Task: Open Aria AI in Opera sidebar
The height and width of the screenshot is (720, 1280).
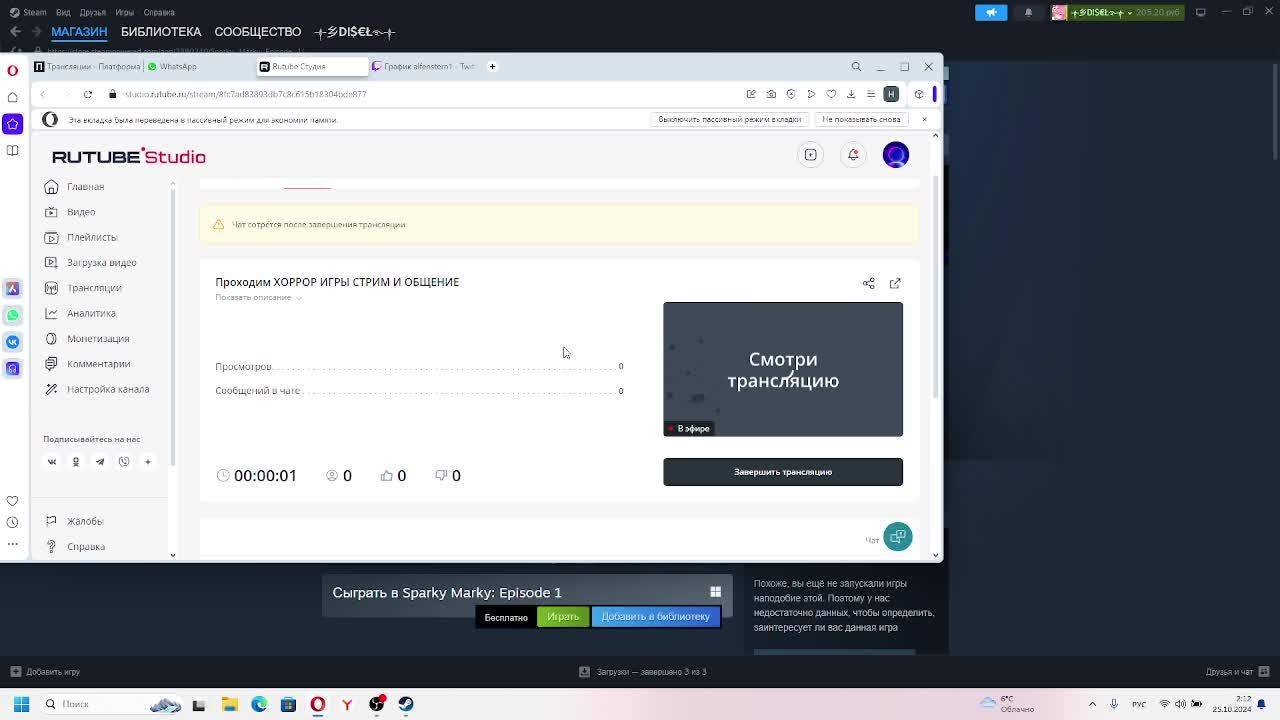Action: pos(12,288)
